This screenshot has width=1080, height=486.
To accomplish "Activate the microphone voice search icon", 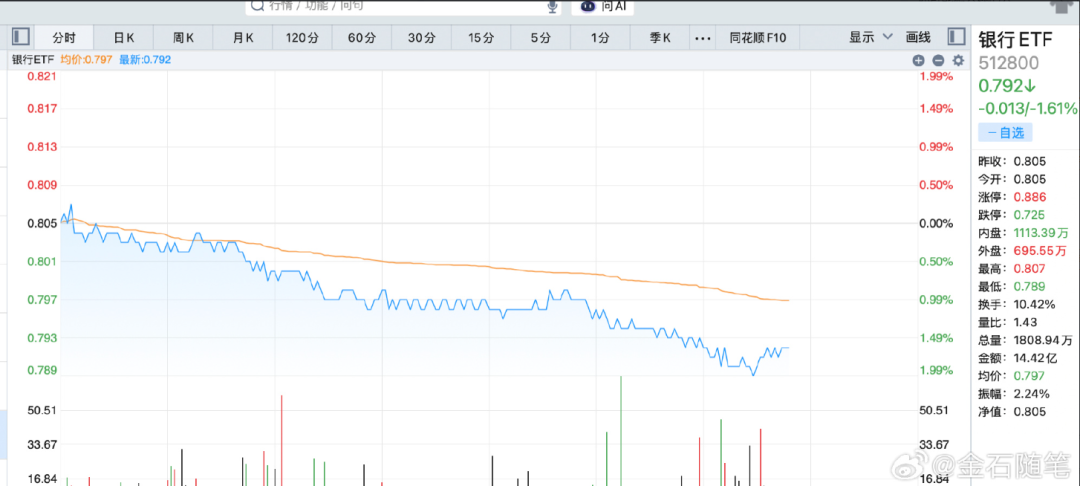I will 552,6.
